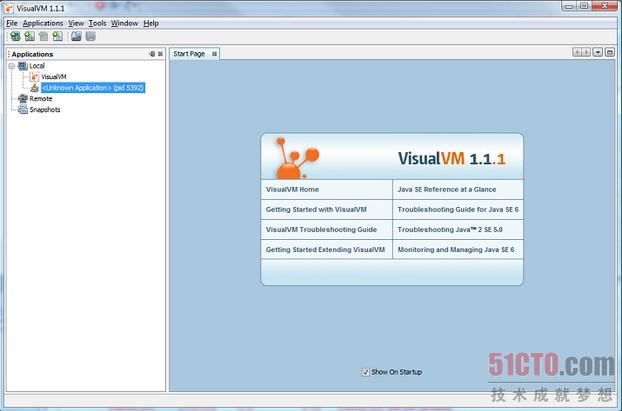Open Java SE Reference at a Glance
The height and width of the screenshot is (411, 622).
447,190
